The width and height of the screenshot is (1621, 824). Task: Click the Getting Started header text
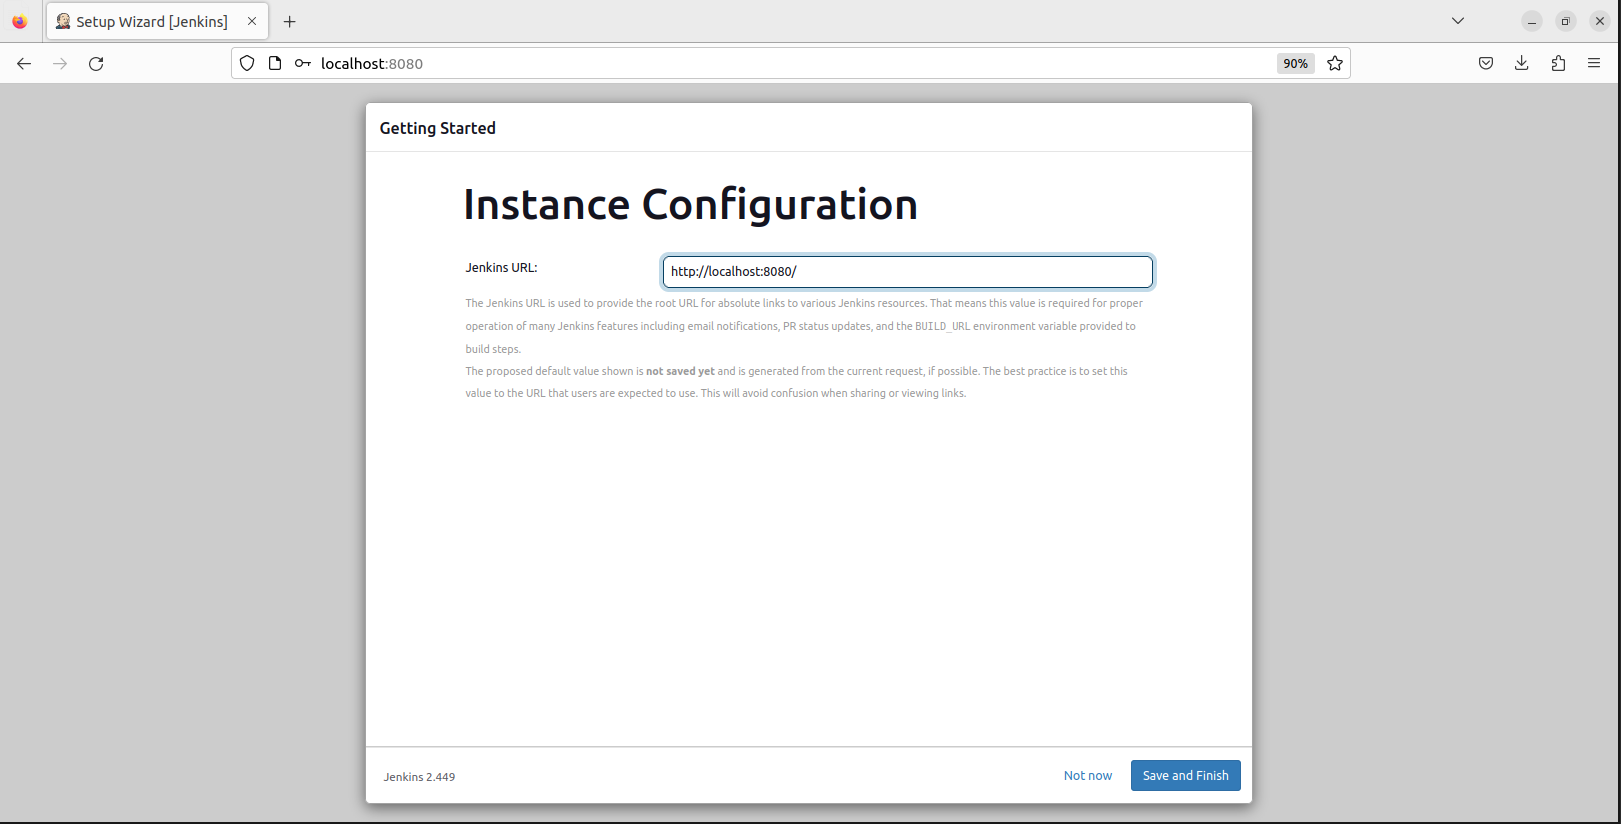click(x=437, y=128)
